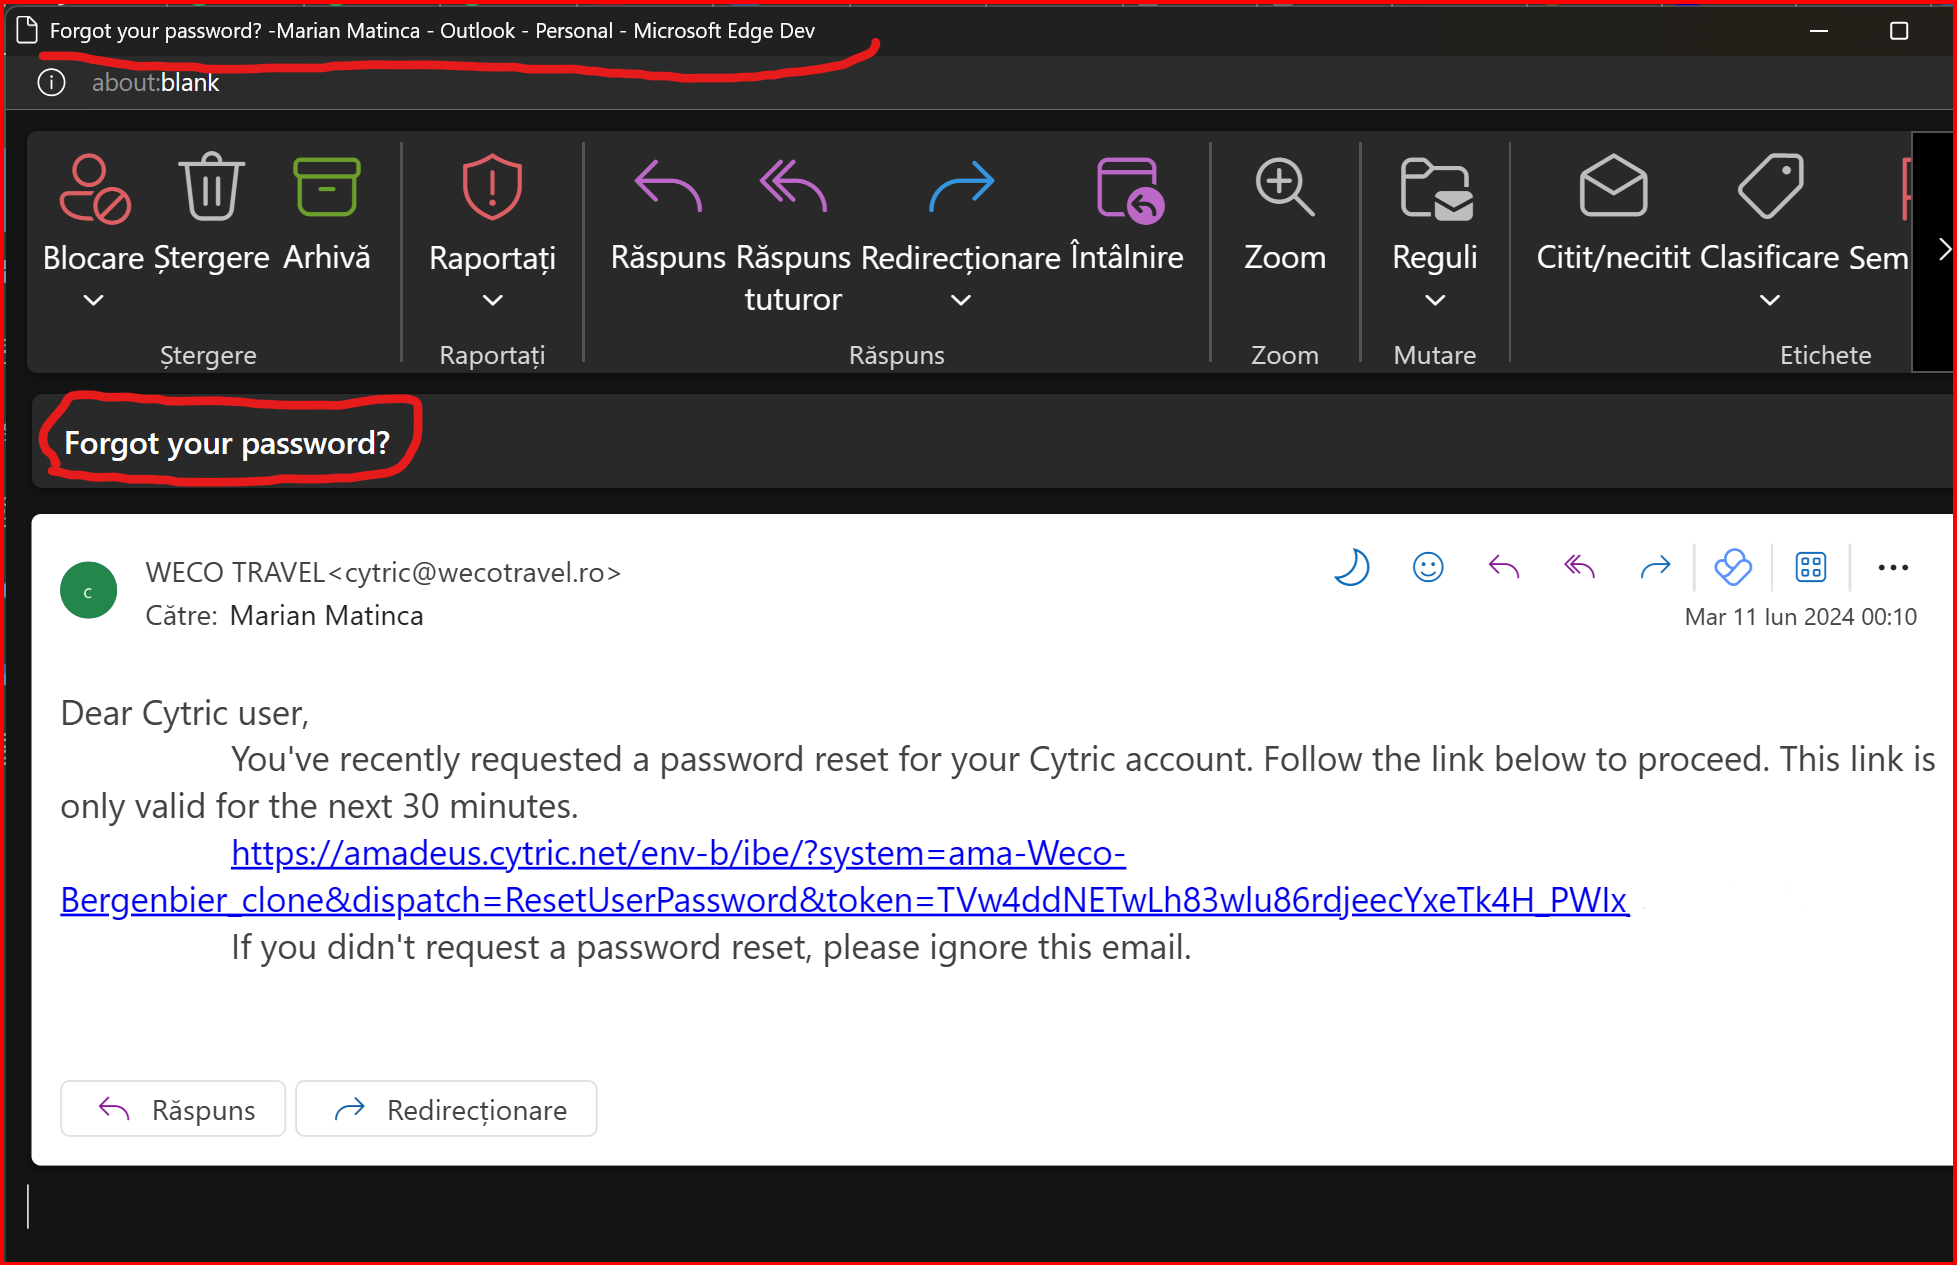Click the site info icon beside about:blank
Image resolution: width=1957 pixels, height=1265 pixels.
pos(51,82)
